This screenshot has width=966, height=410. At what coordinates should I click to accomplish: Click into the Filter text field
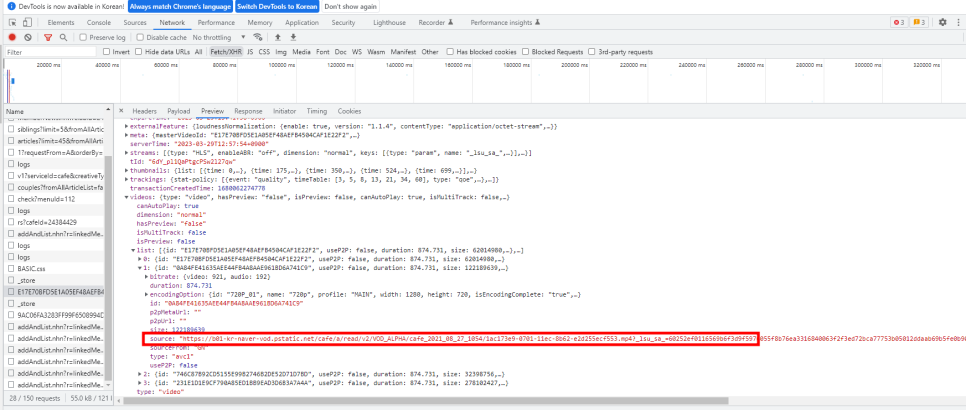pyautogui.click(x=51, y=52)
